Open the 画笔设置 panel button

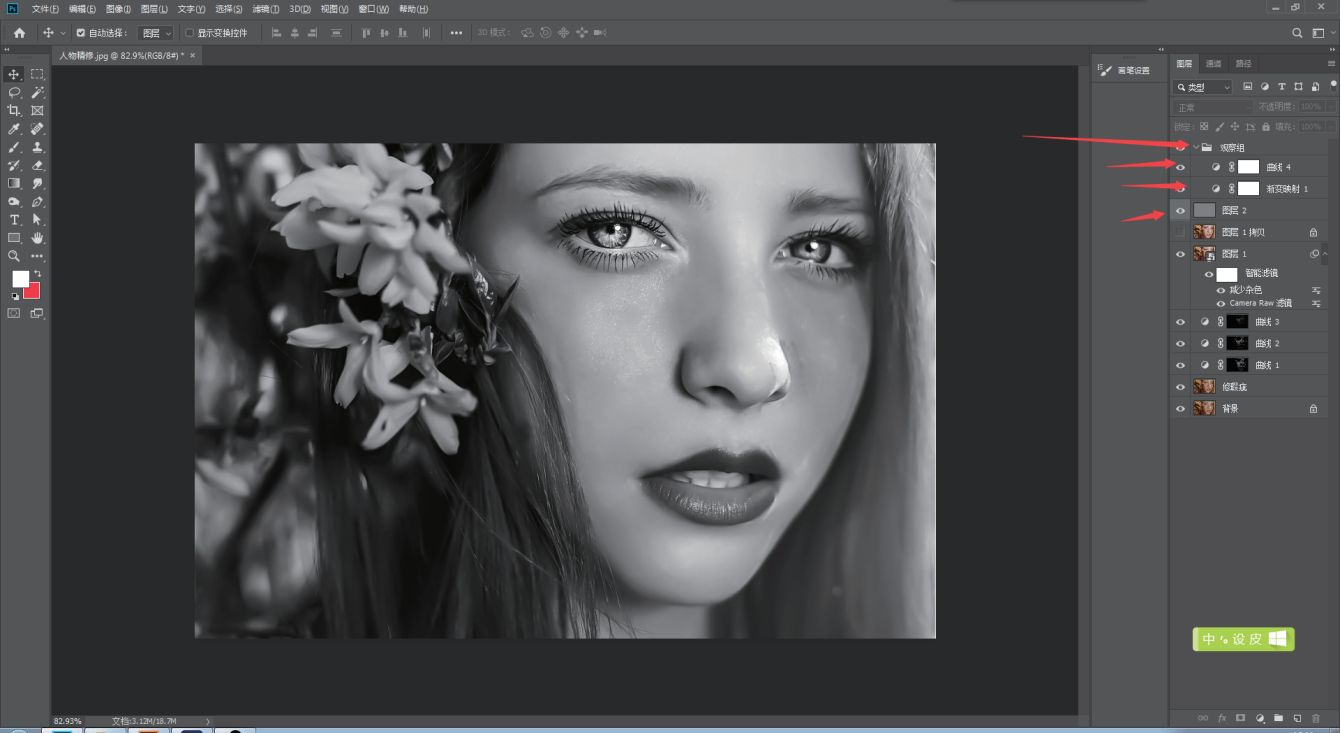[1125, 70]
